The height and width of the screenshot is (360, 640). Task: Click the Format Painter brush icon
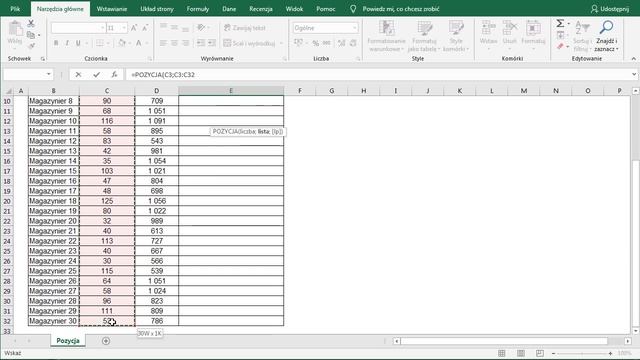click(31, 45)
